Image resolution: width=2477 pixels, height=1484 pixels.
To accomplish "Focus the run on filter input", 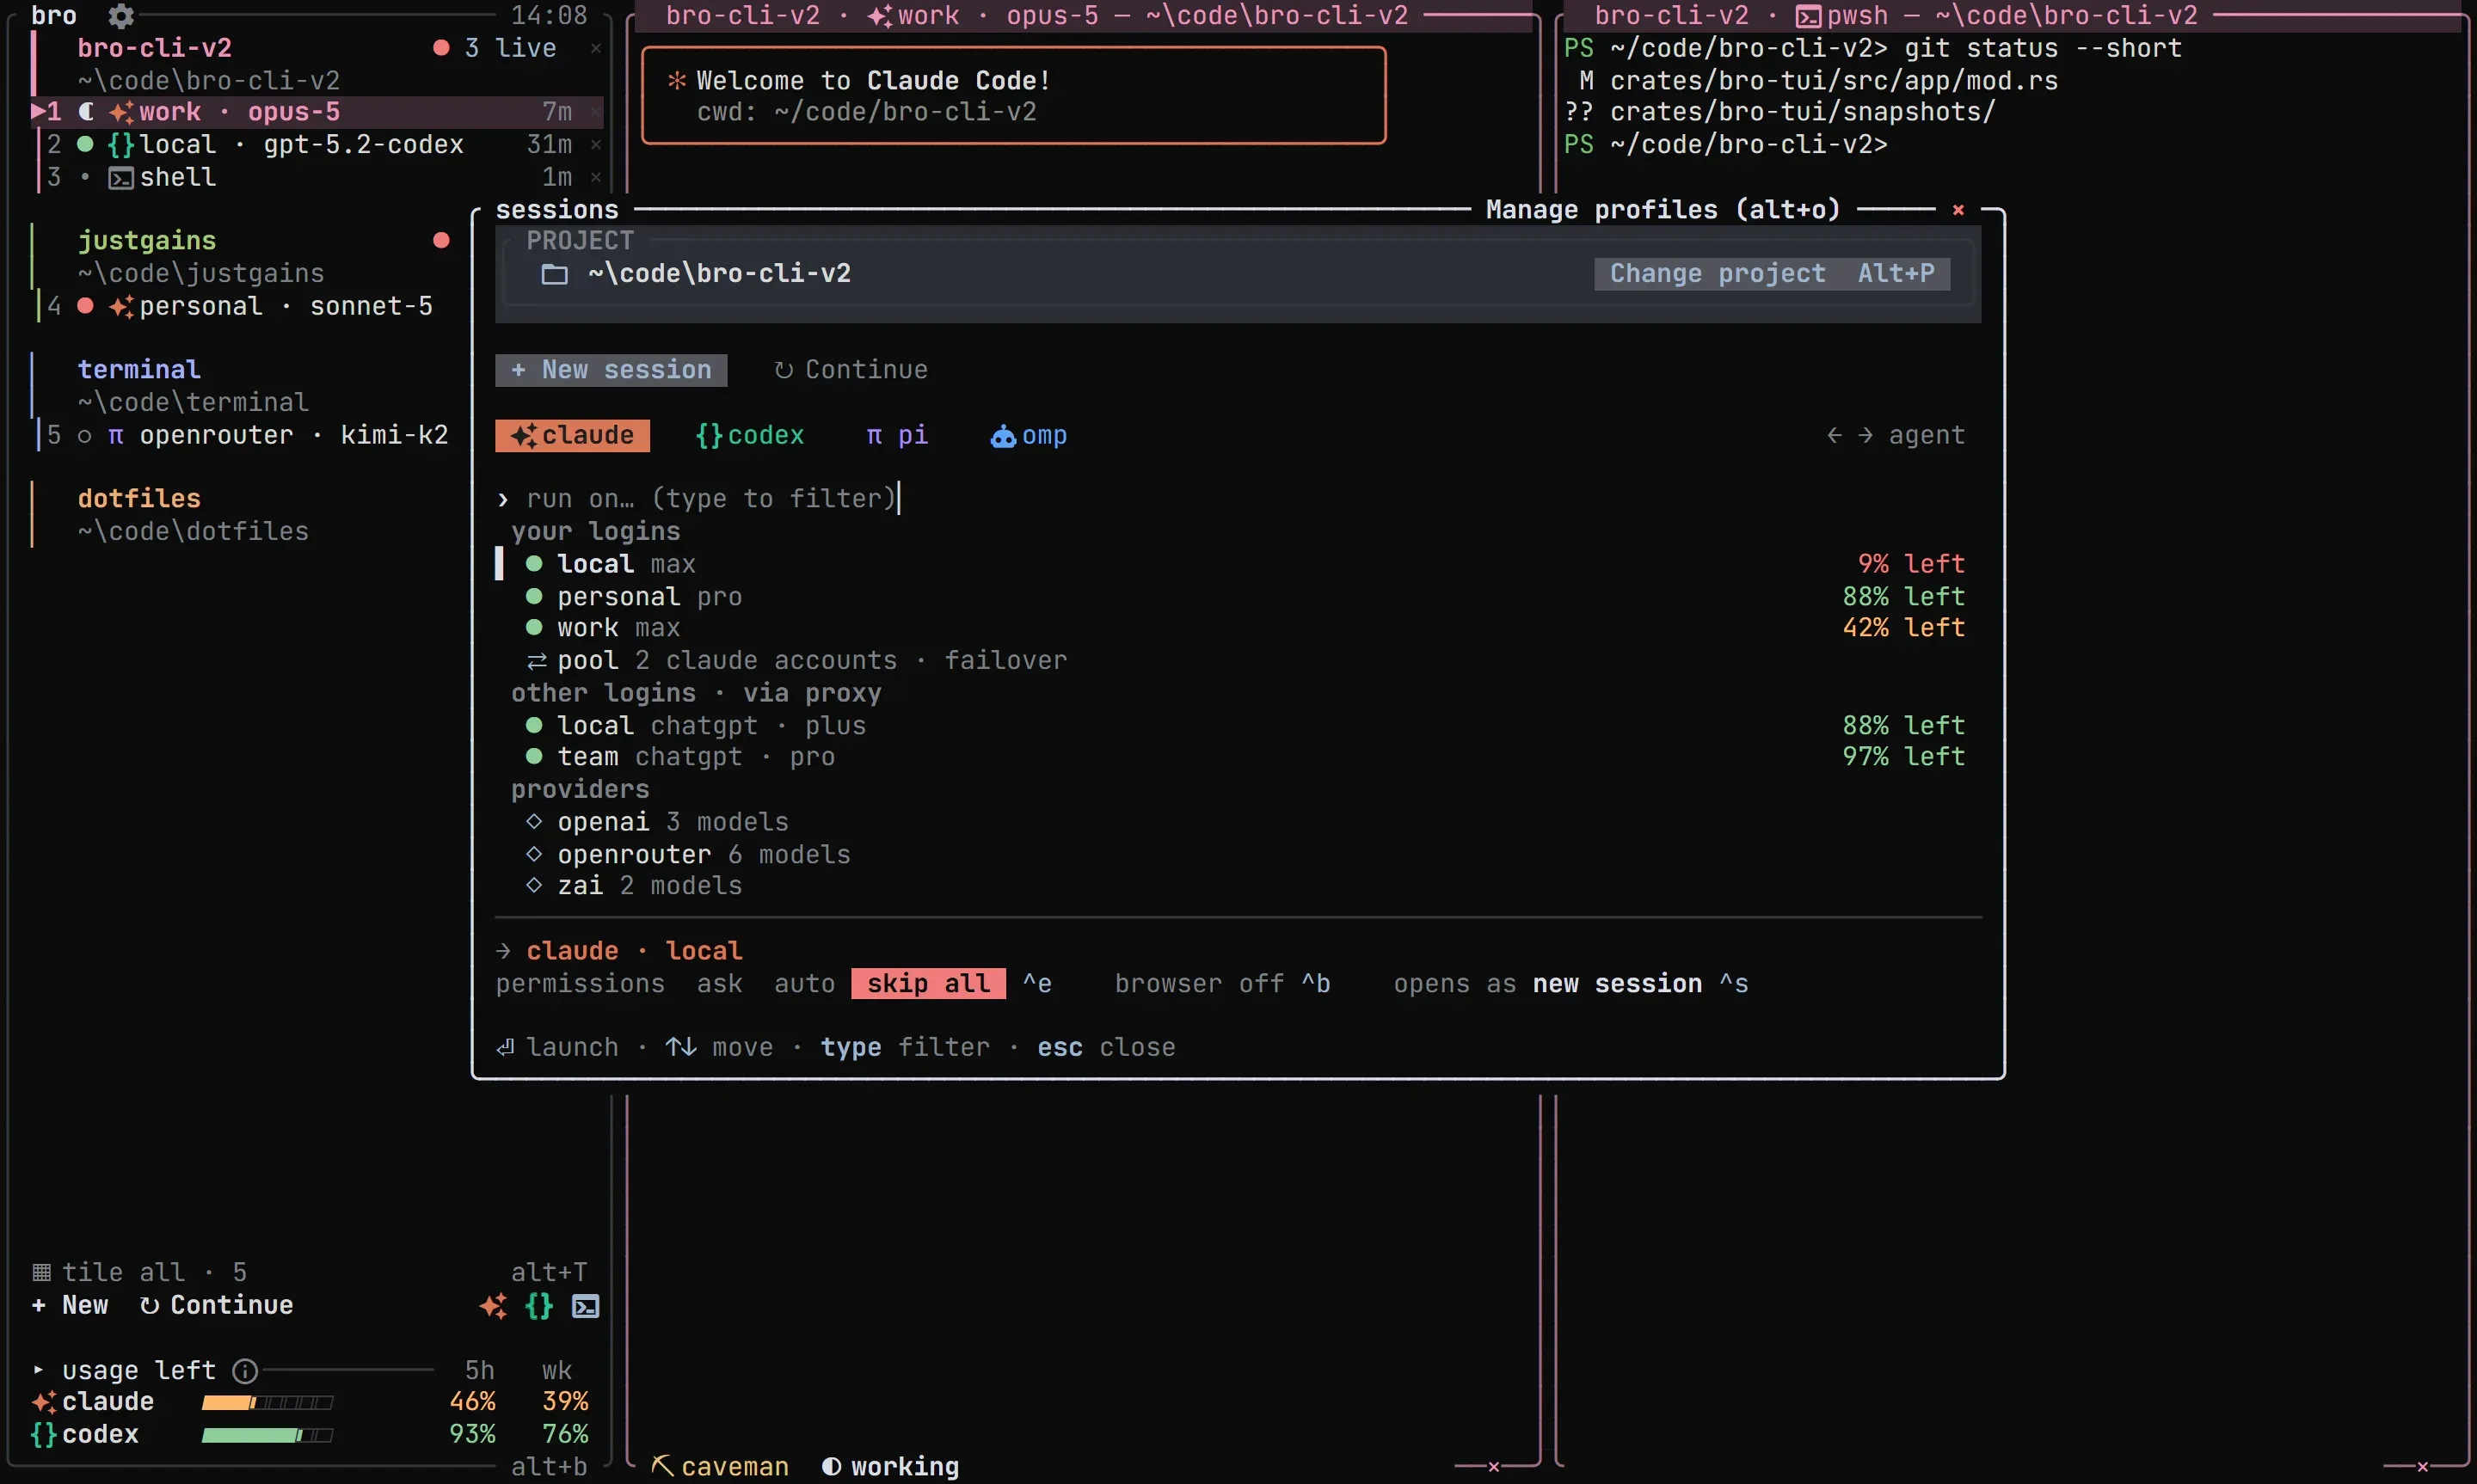I will coord(1238,499).
